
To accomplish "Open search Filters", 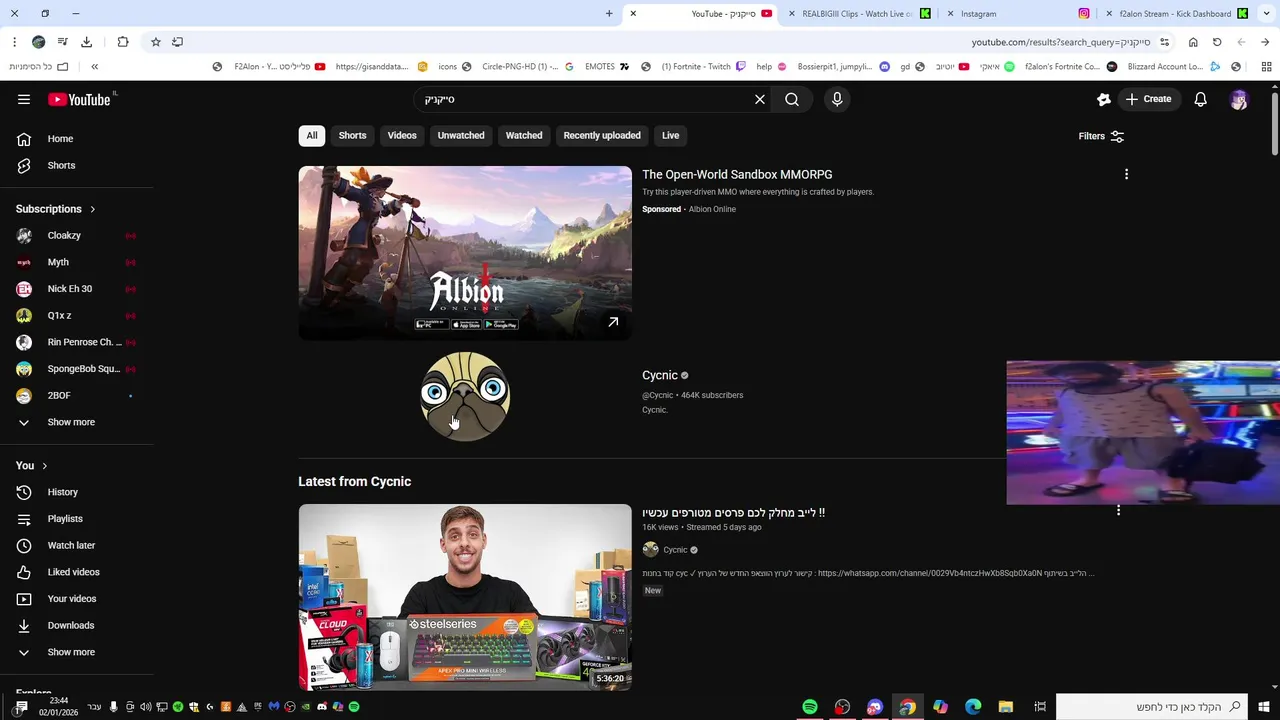I will click(1101, 136).
